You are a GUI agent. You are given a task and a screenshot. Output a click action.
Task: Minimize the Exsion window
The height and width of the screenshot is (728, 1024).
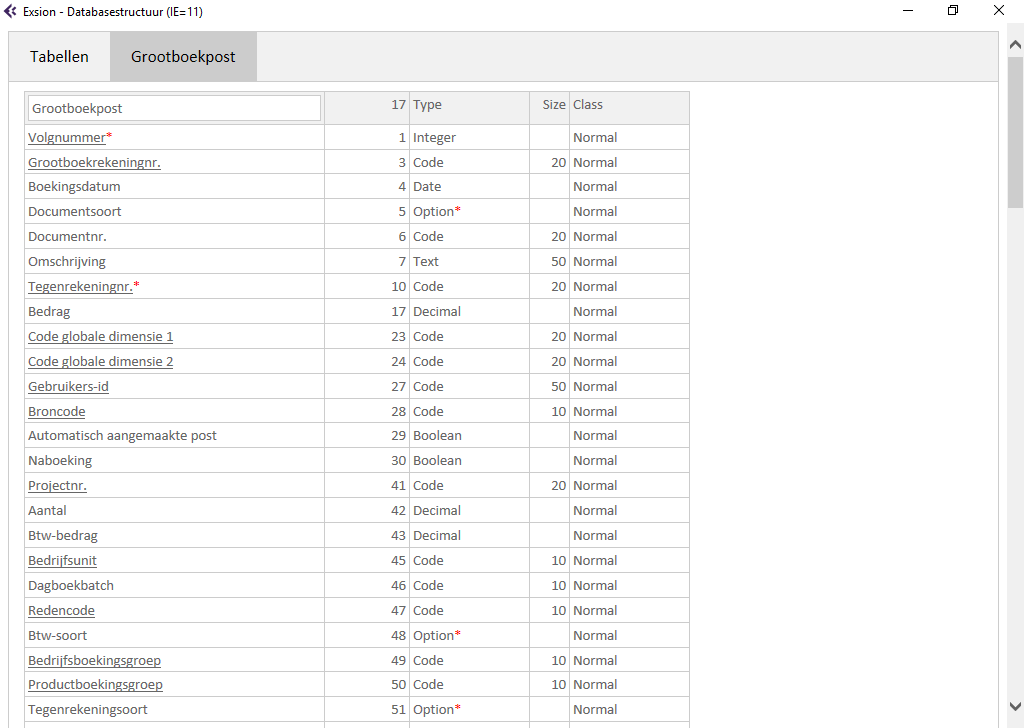point(908,10)
